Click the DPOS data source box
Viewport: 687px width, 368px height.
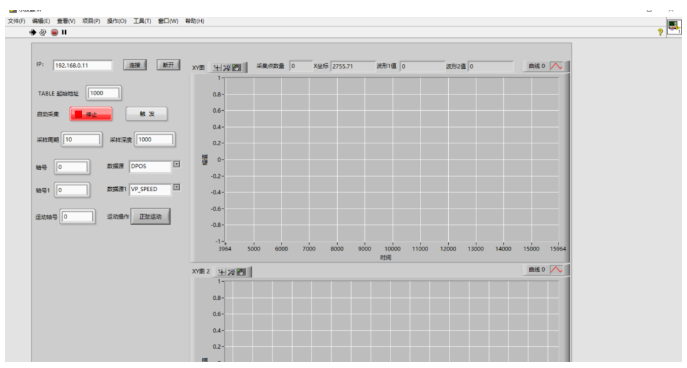pyautogui.click(x=150, y=166)
